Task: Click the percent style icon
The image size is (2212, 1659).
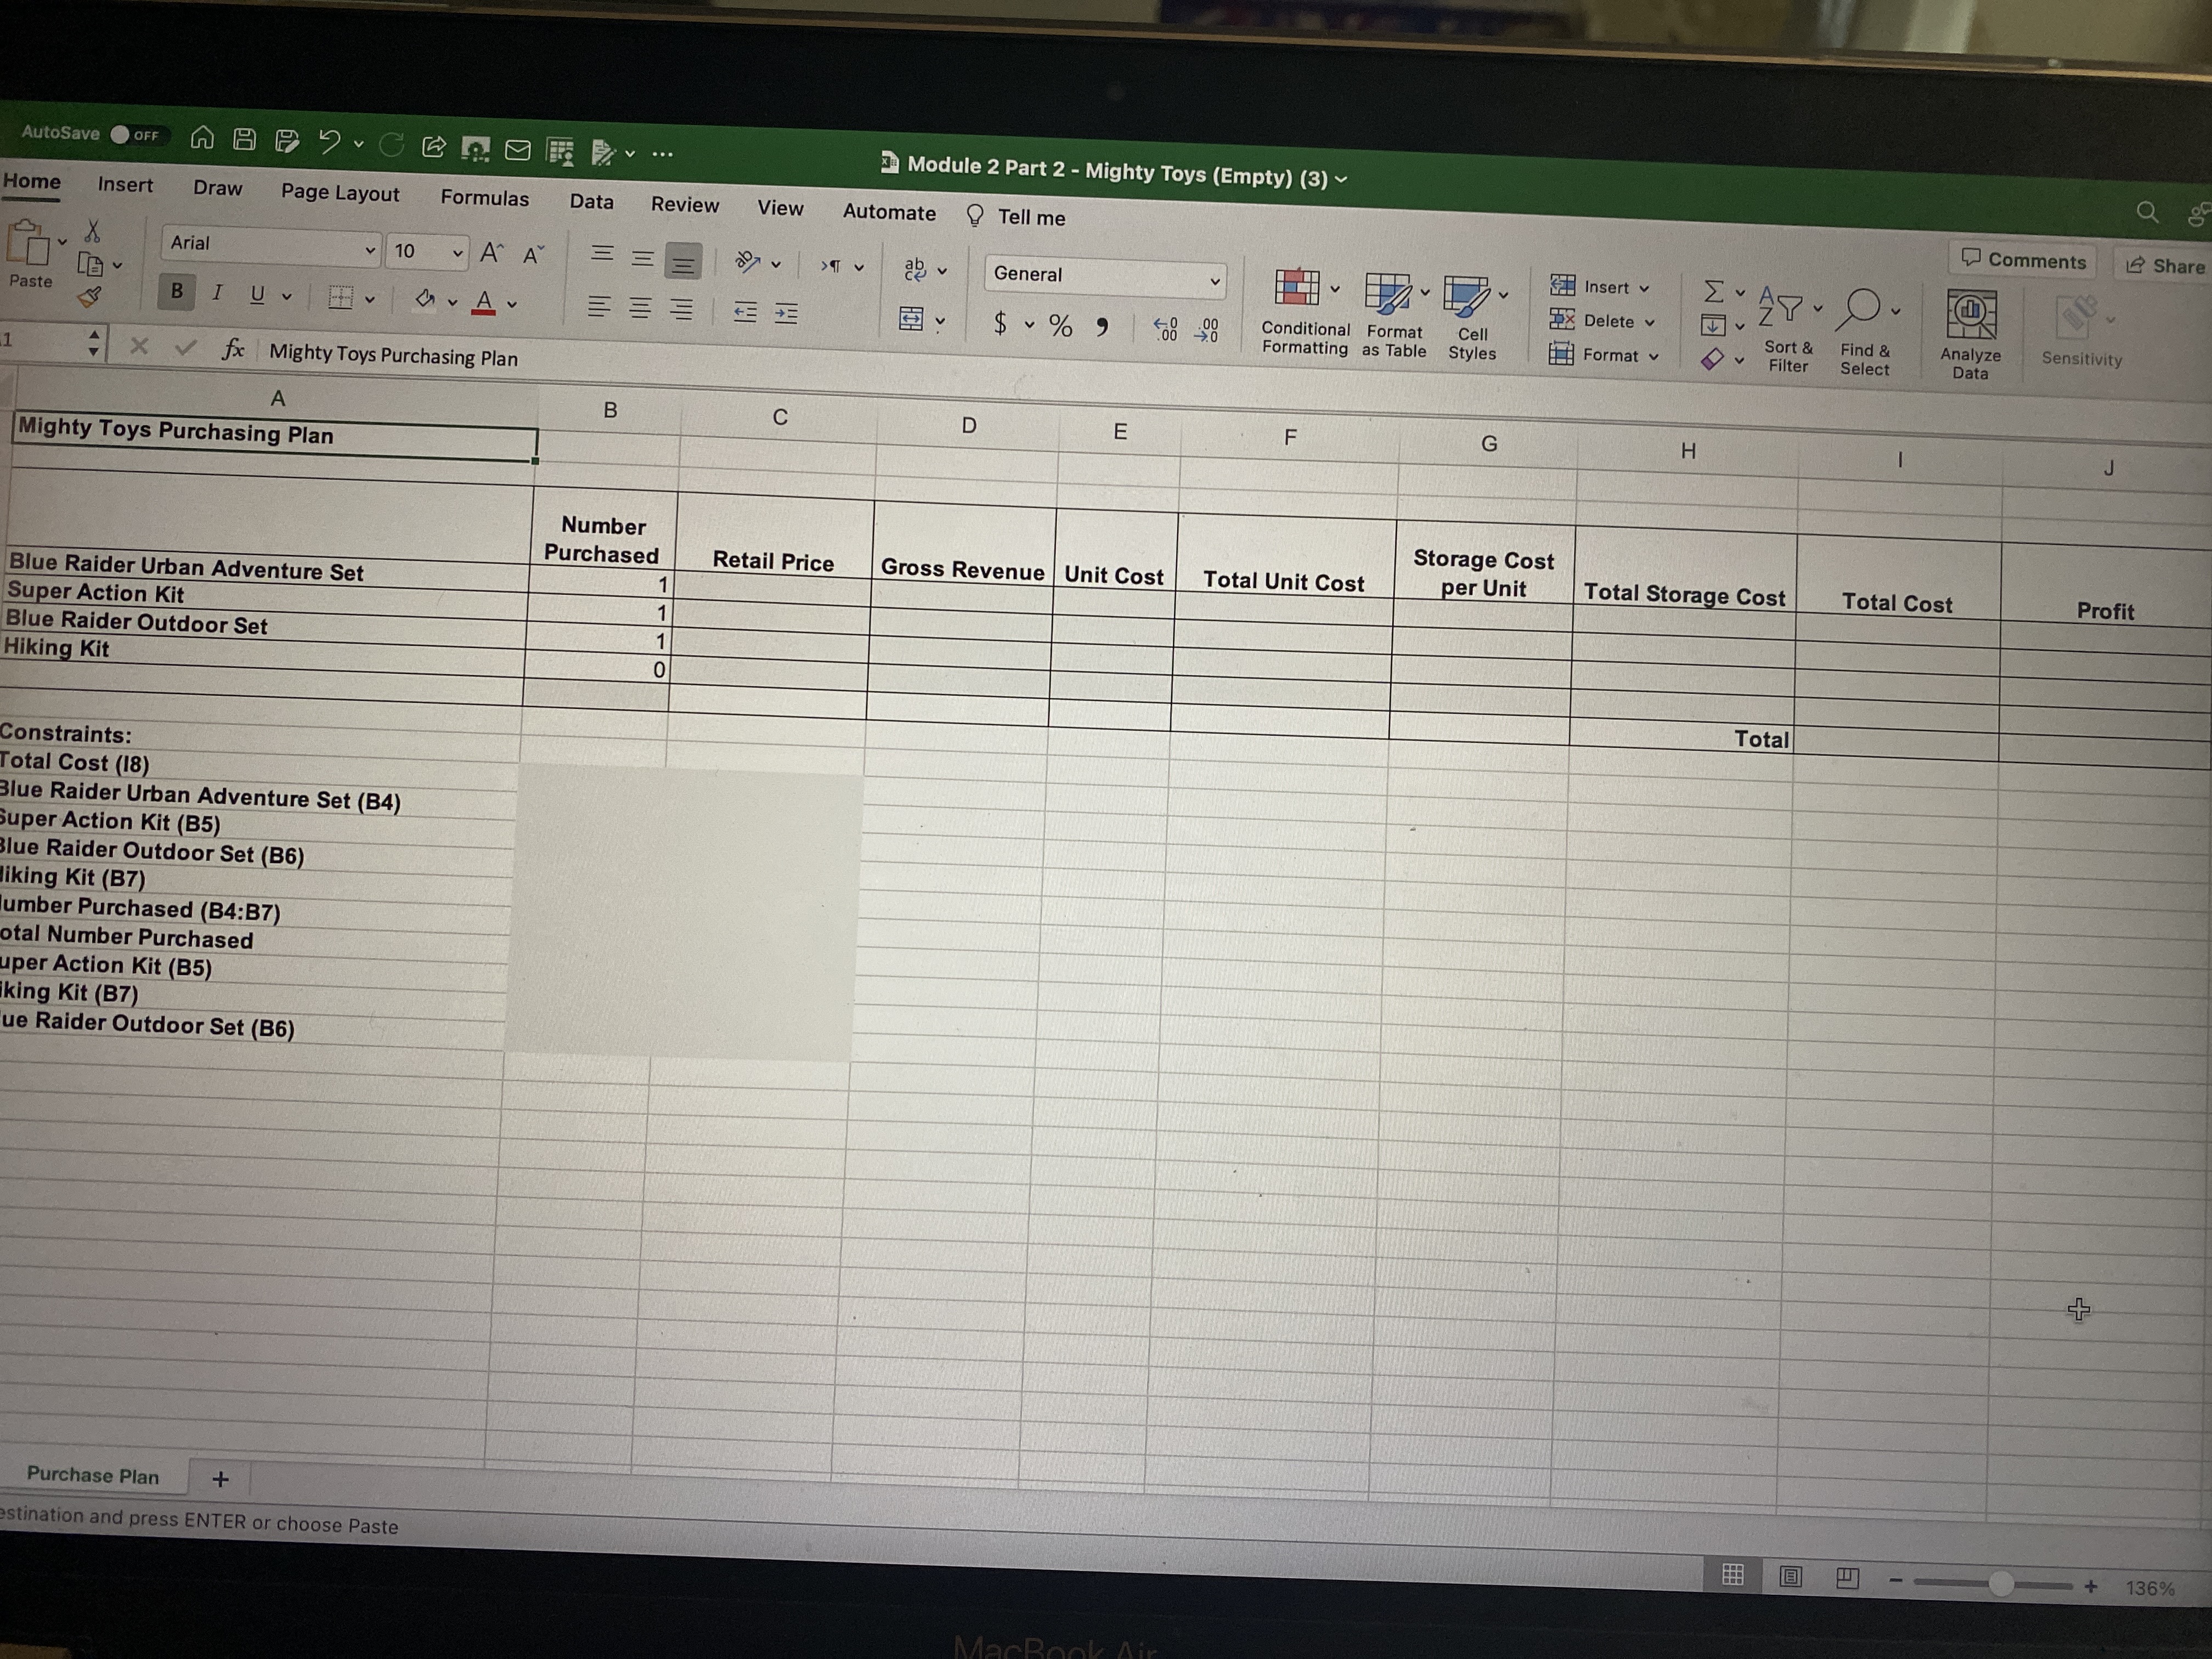Action: [x=1060, y=325]
